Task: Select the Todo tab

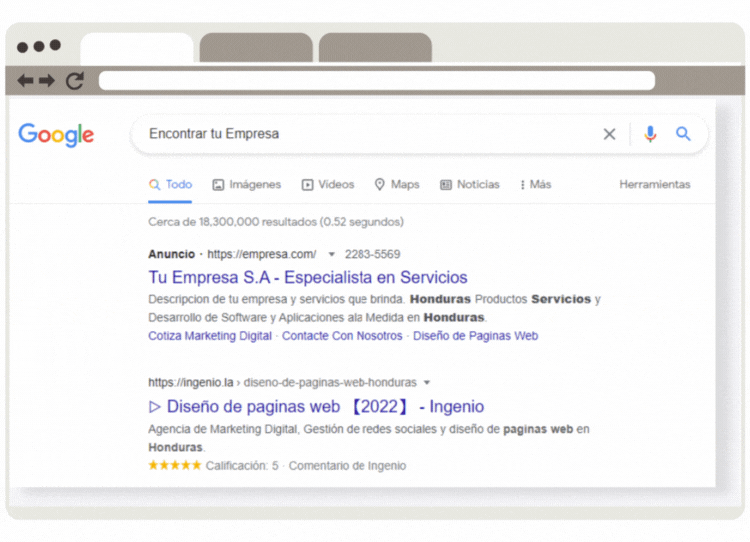Action: 170,185
